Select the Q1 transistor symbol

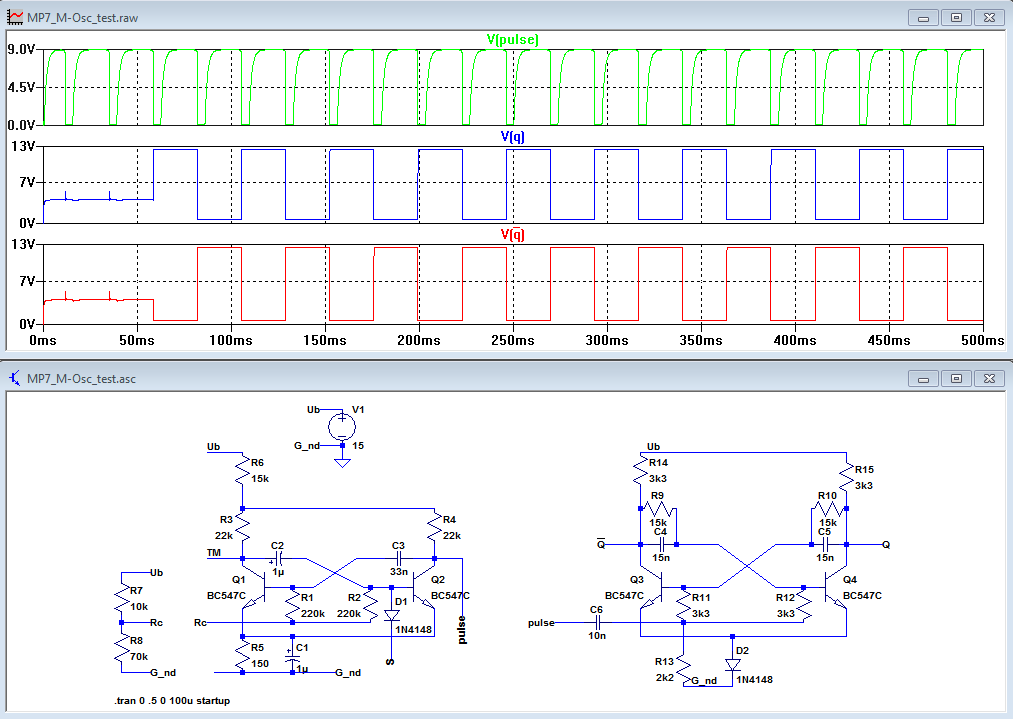pyautogui.click(x=256, y=588)
